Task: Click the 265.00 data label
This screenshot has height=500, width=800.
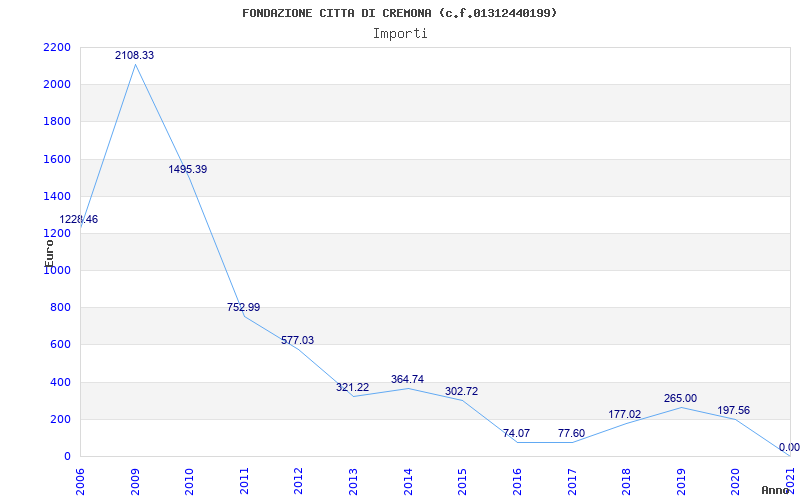Action: click(x=680, y=398)
